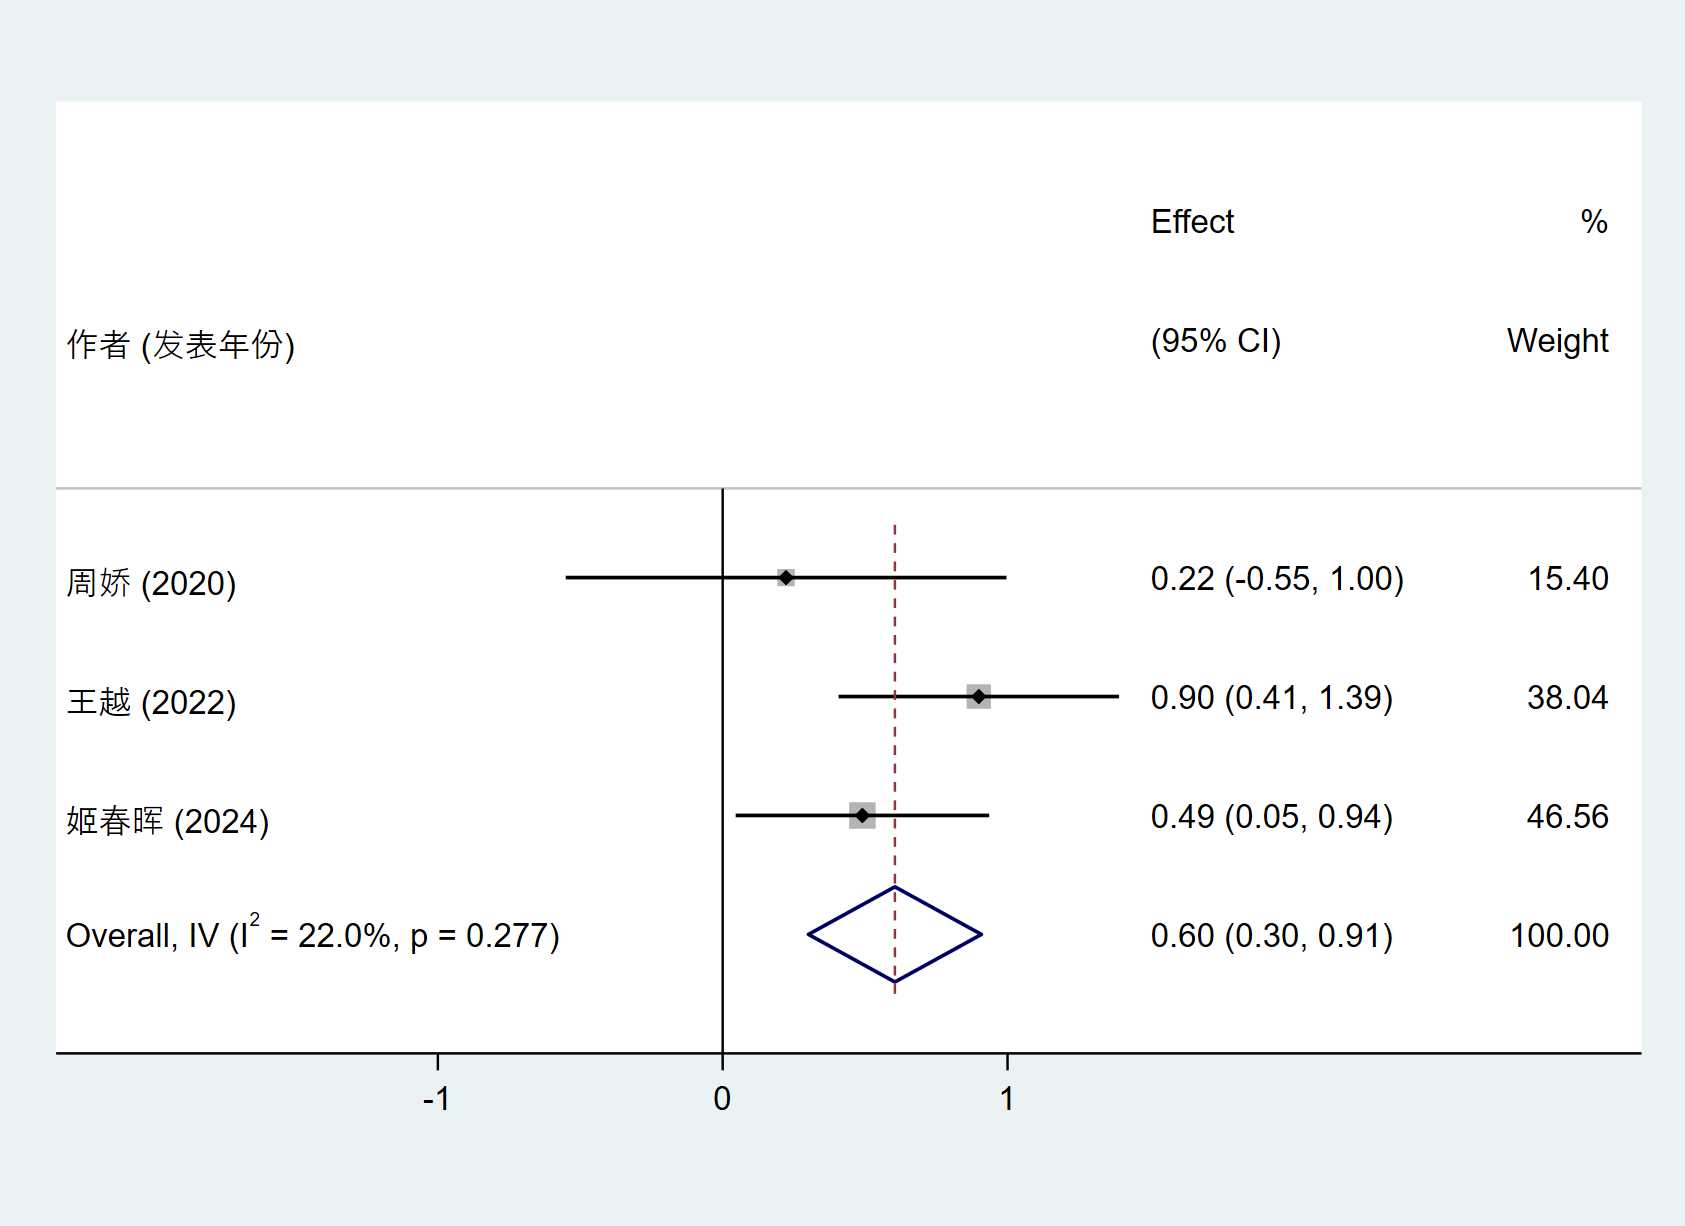The height and width of the screenshot is (1226, 1685).
Task: Click the -1 x-axis tick label
Action: click(436, 1099)
